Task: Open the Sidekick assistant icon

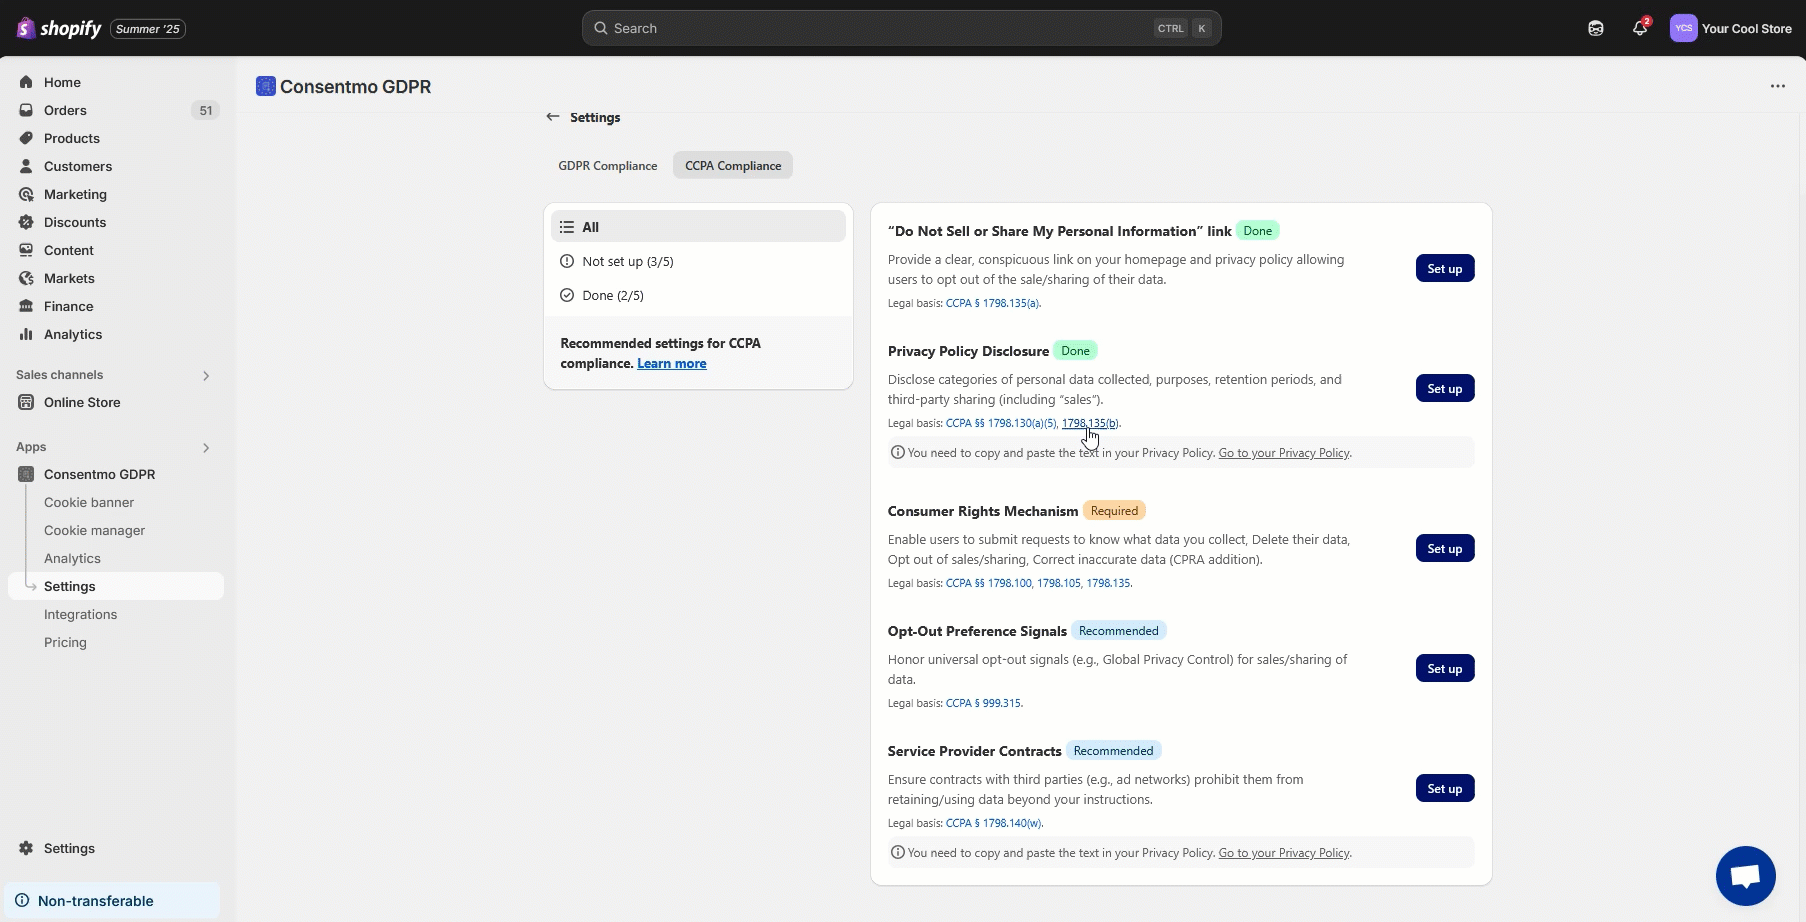Action: click(1595, 28)
